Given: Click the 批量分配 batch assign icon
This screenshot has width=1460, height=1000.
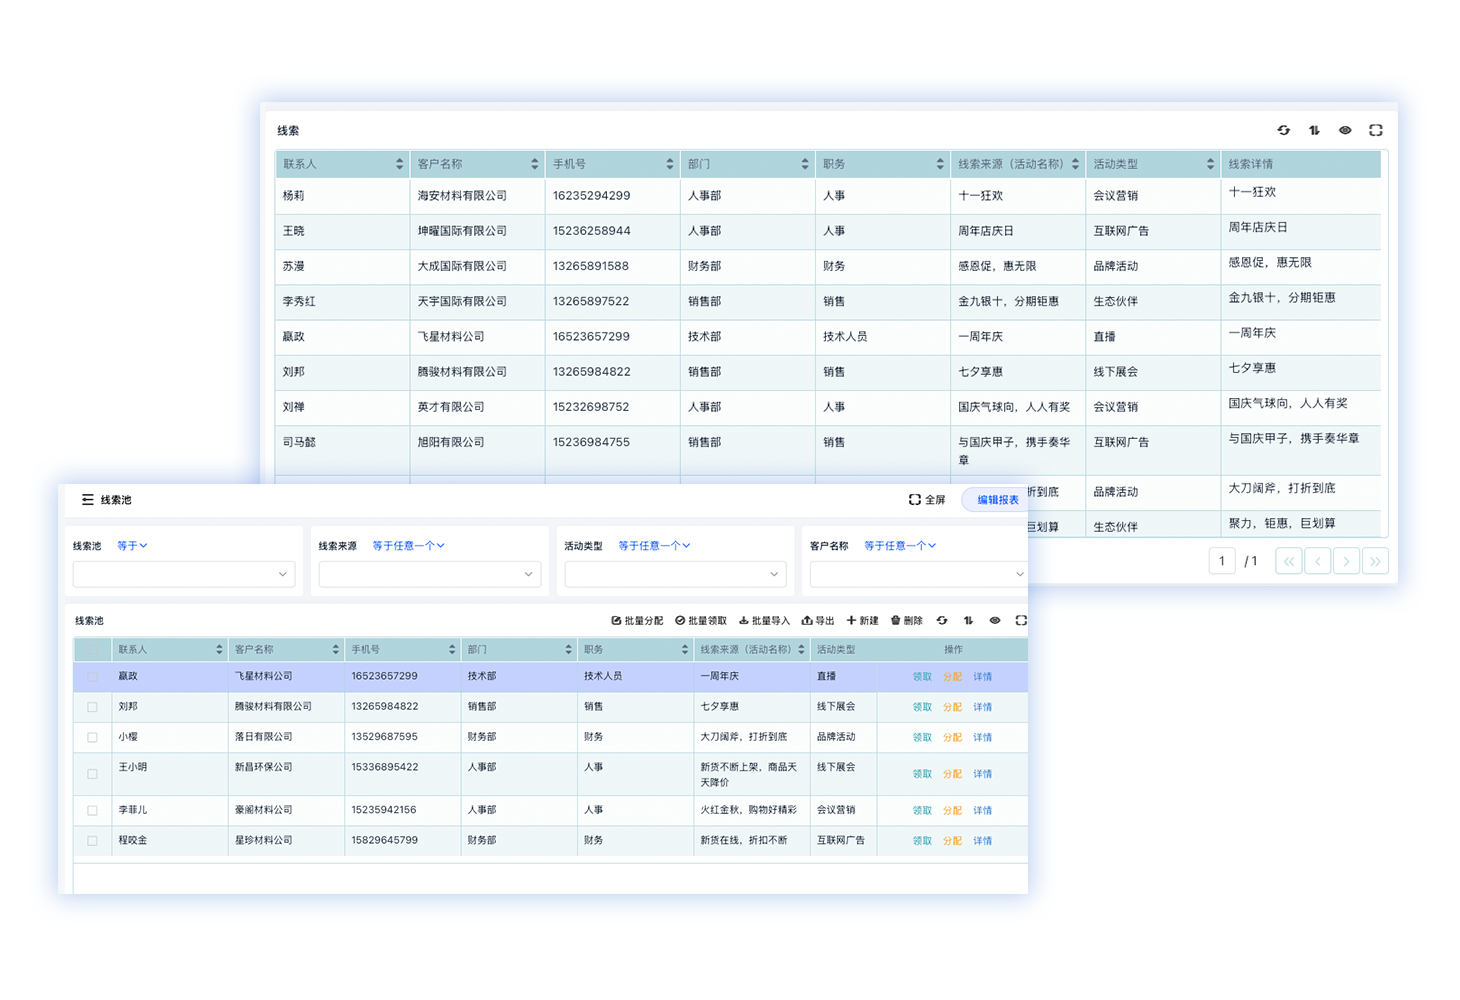Looking at the screenshot, I should 617,621.
